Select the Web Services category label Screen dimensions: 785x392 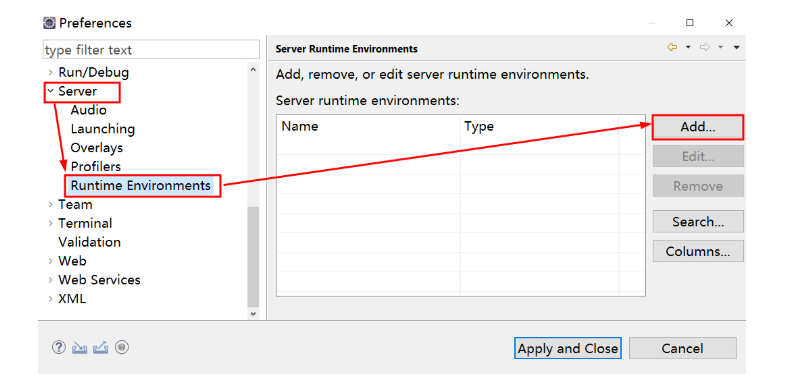pos(99,280)
